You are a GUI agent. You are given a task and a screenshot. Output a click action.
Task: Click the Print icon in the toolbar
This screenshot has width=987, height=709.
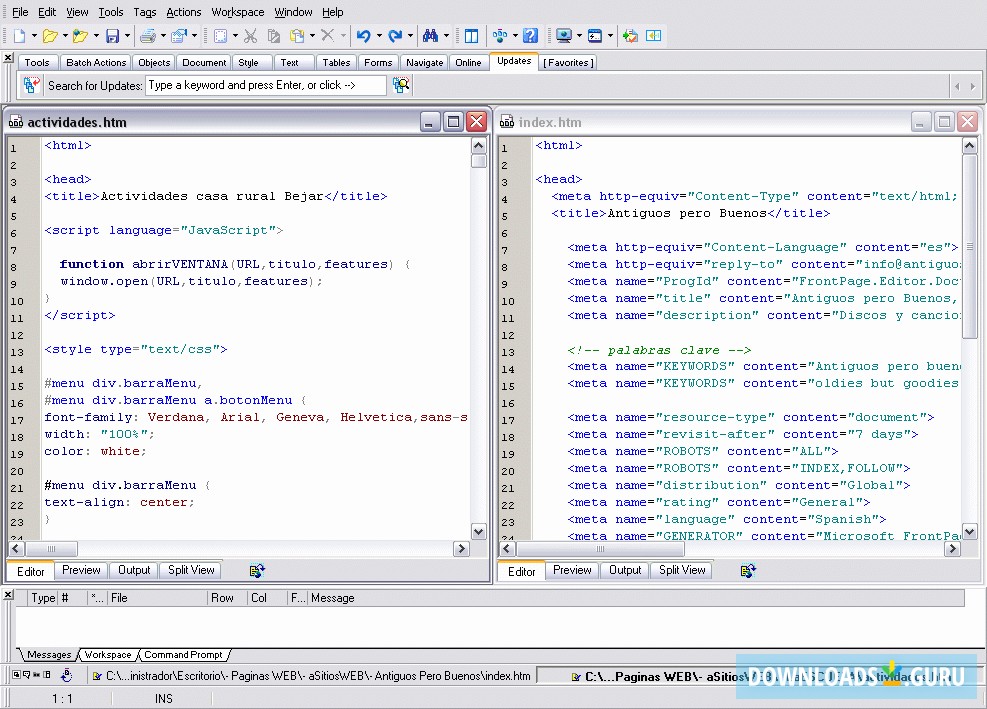tap(147, 36)
